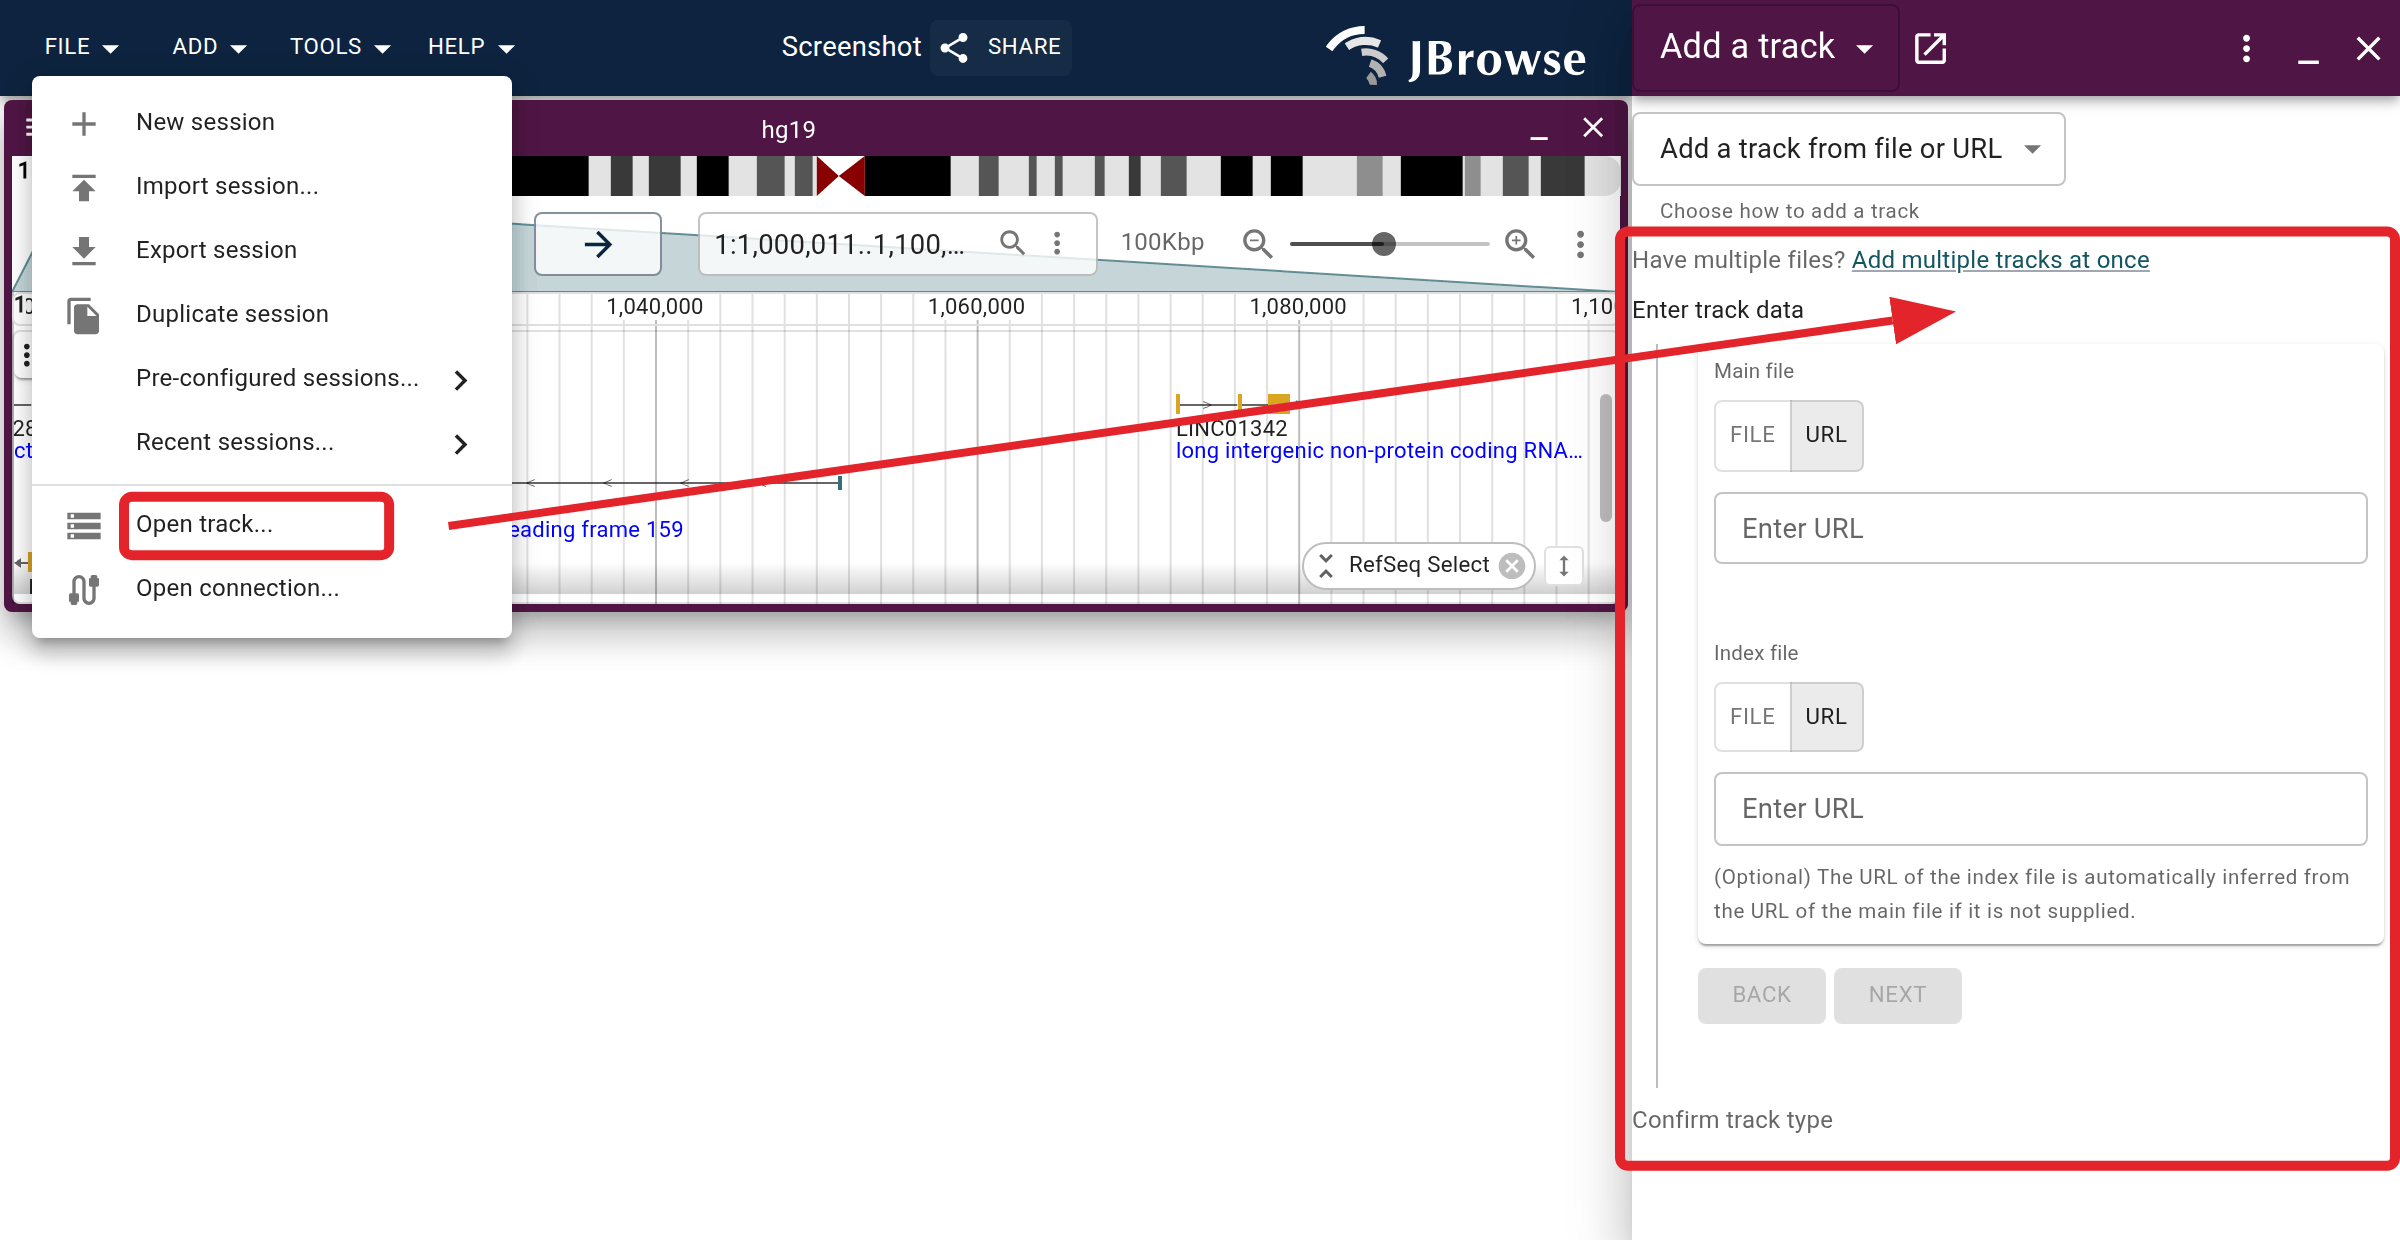Select New session menu entry

272,122
